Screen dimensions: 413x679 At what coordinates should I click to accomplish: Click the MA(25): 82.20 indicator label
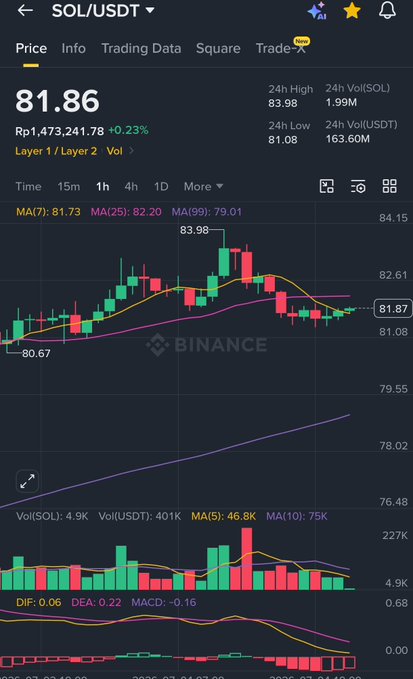(x=126, y=212)
